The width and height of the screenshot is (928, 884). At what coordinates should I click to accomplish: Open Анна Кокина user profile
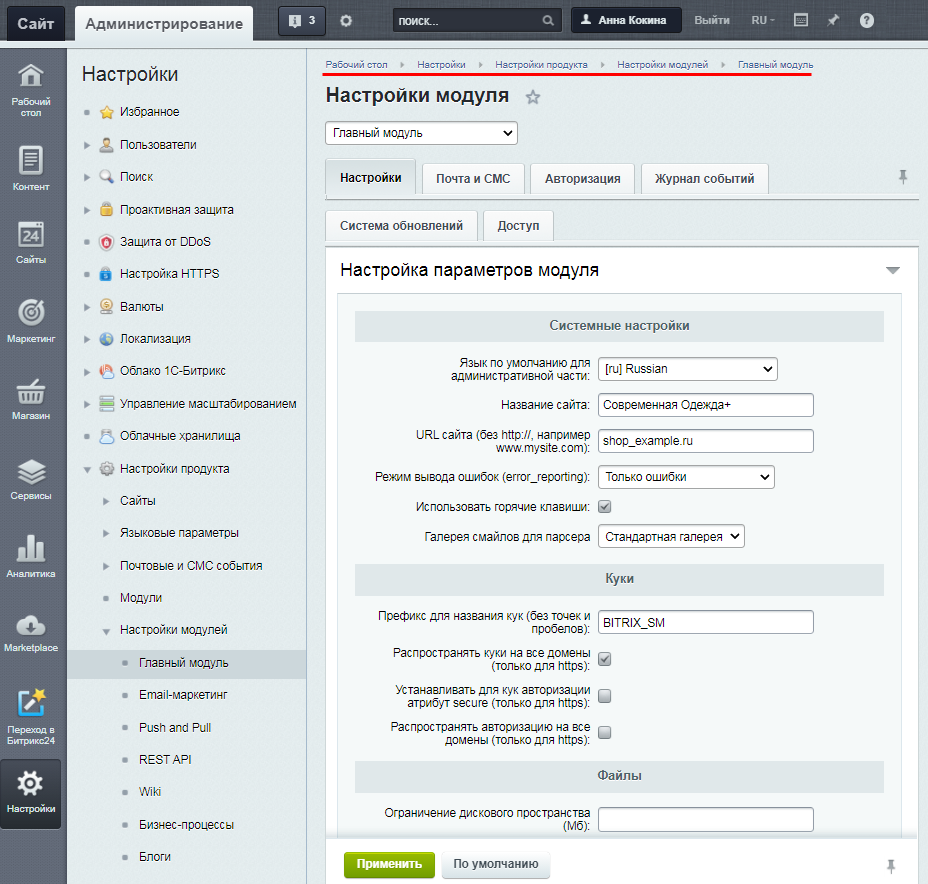click(626, 20)
